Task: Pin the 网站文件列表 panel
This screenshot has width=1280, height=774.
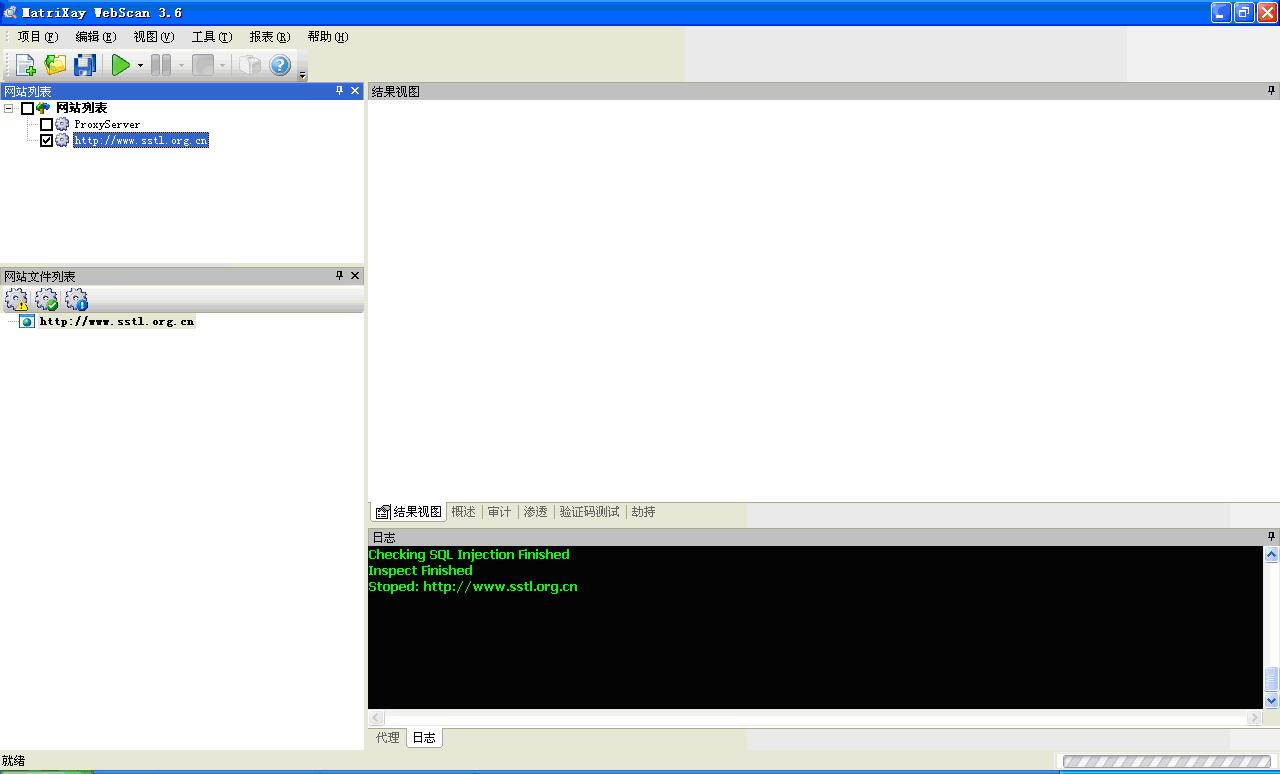Action: click(339, 275)
